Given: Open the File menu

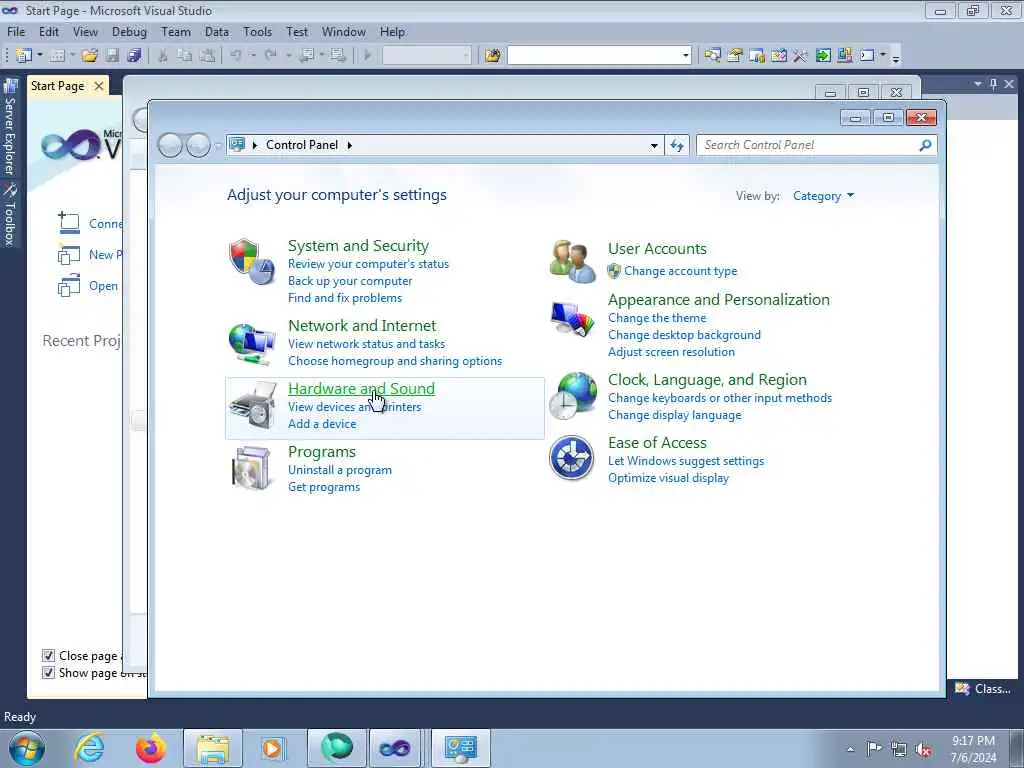Looking at the screenshot, I should (16, 31).
